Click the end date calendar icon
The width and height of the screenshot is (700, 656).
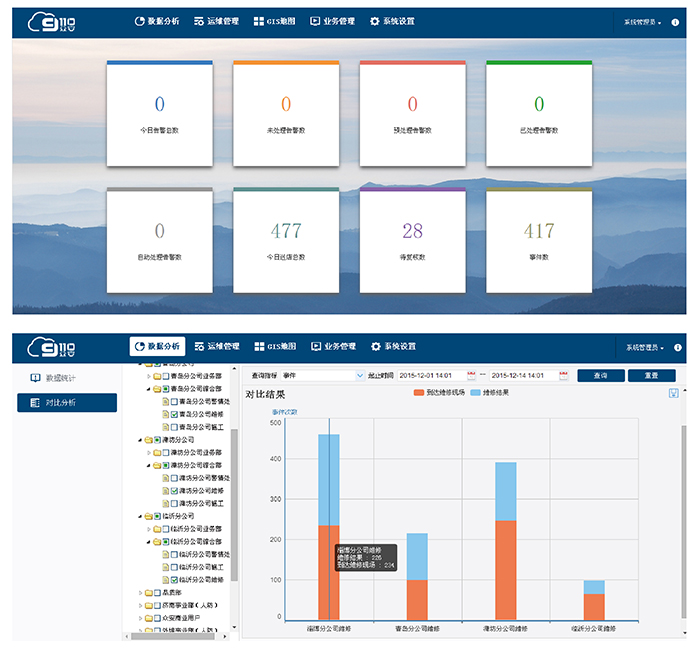point(564,375)
